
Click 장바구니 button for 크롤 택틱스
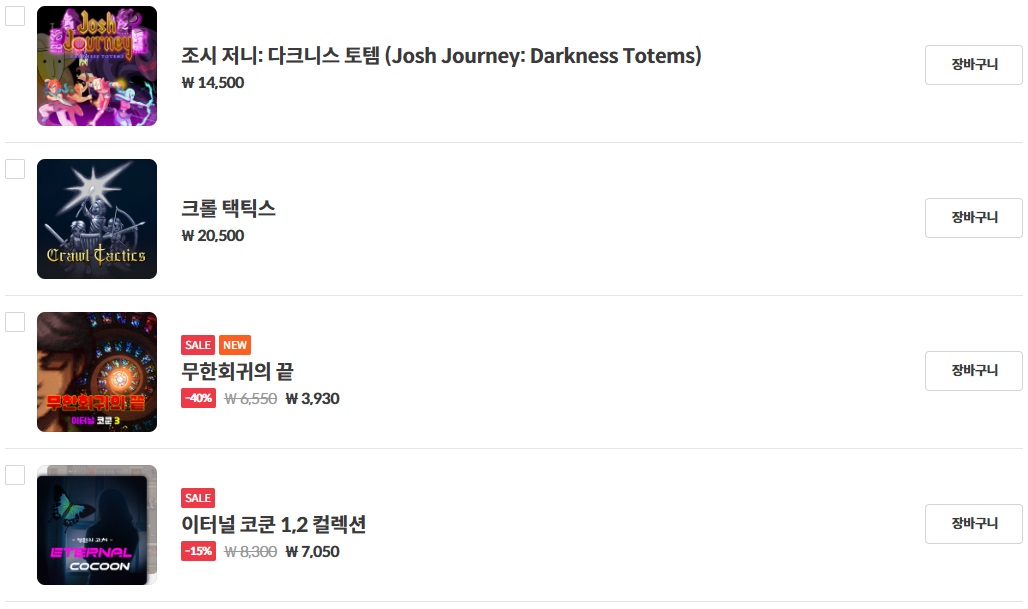[x=974, y=218]
